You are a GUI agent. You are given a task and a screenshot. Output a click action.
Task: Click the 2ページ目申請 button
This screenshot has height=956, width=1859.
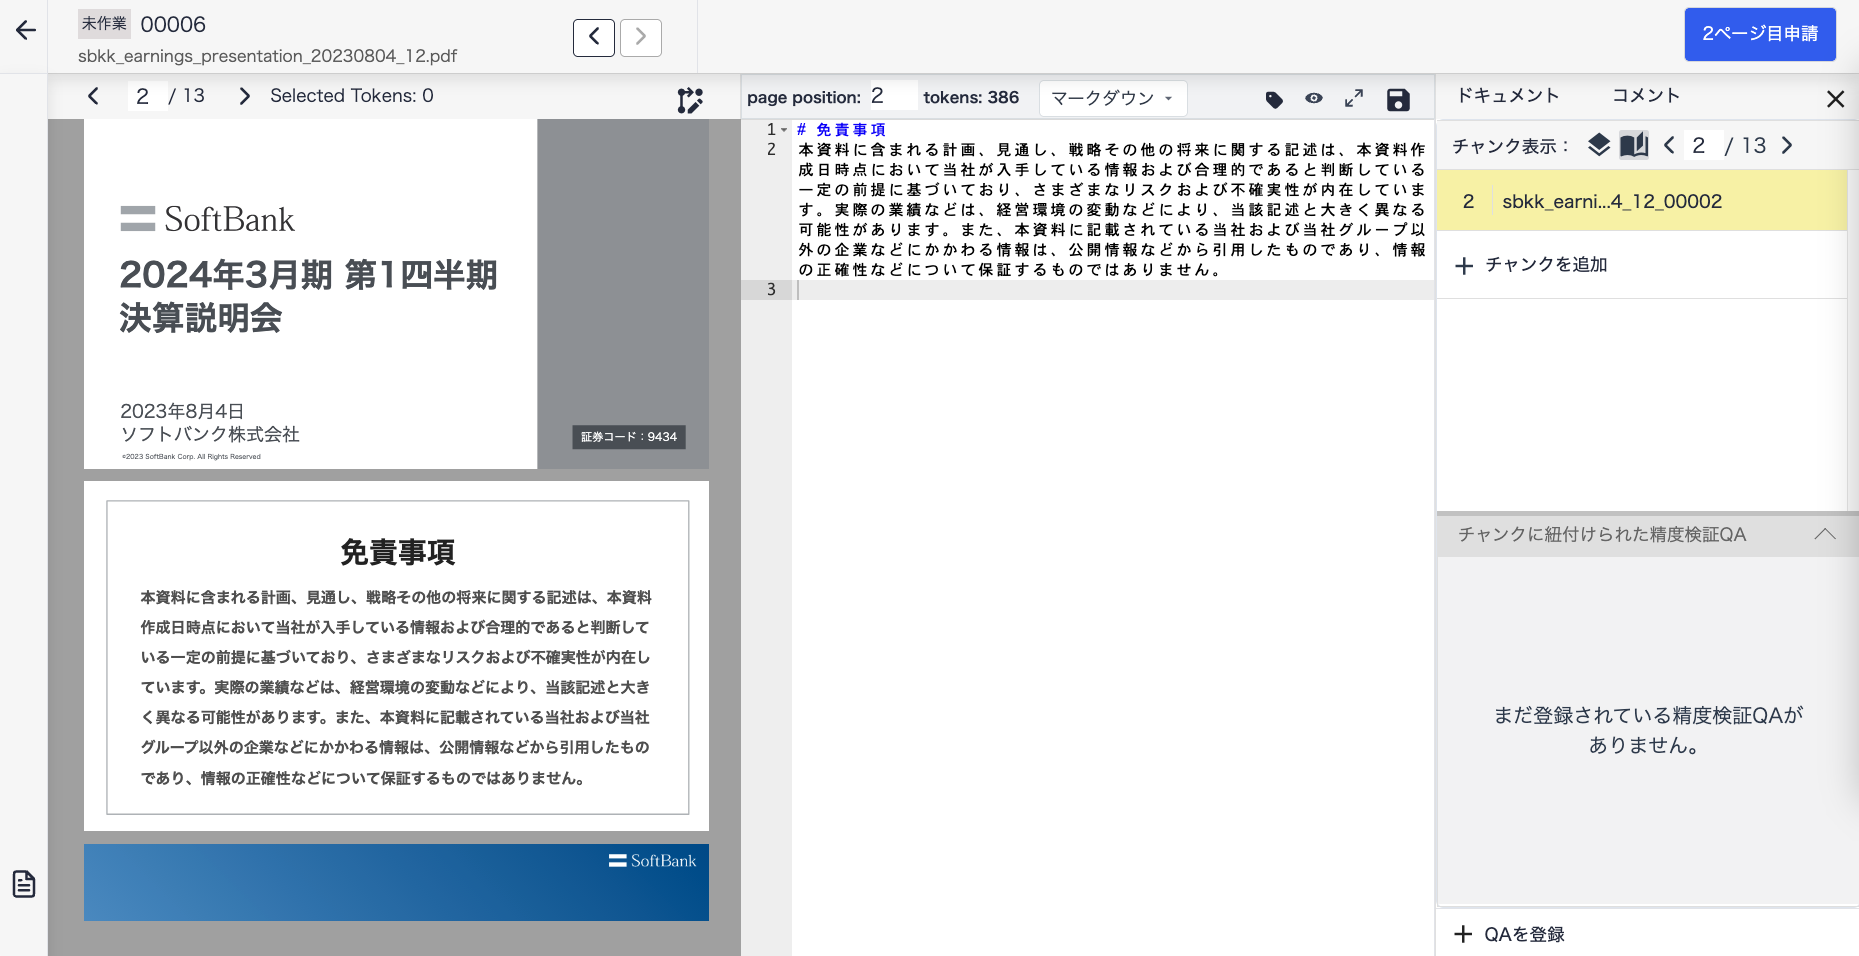pyautogui.click(x=1760, y=34)
